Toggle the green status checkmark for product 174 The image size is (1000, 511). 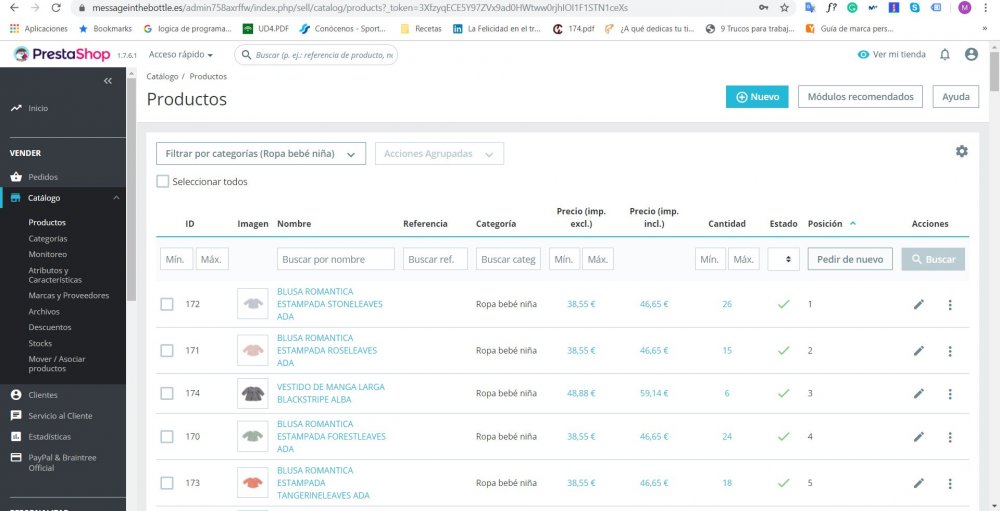pyautogui.click(x=784, y=393)
